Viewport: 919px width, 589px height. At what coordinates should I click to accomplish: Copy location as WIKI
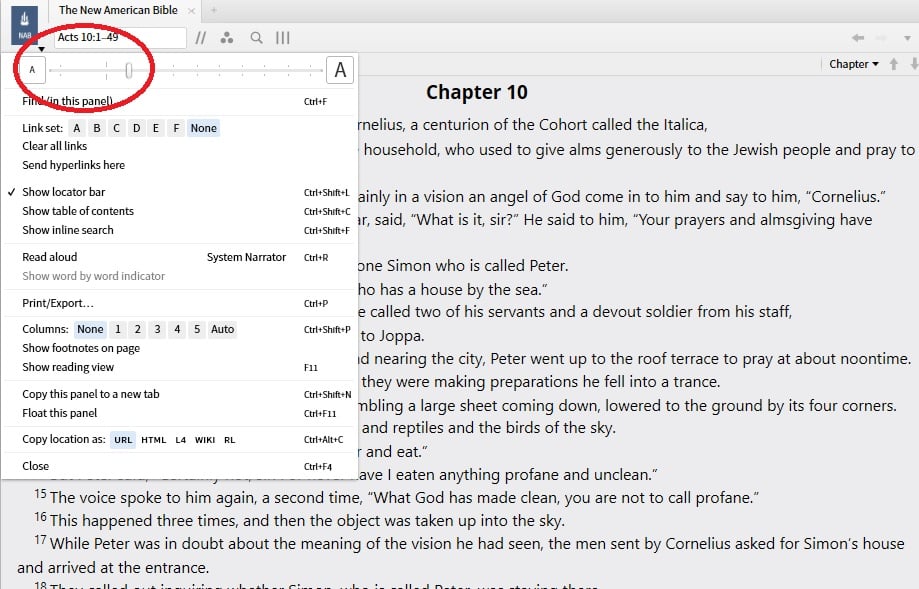click(205, 440)
